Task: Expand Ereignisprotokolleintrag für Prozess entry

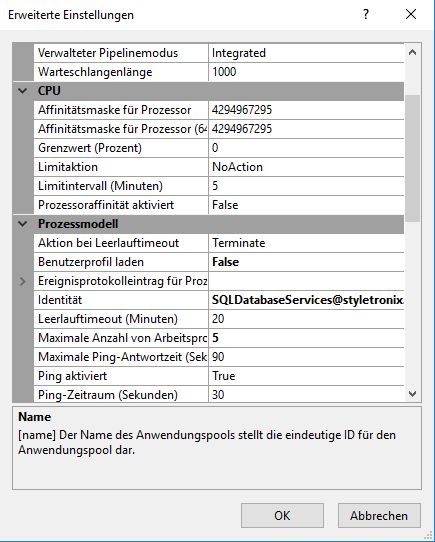Action: tap(23, 281)
